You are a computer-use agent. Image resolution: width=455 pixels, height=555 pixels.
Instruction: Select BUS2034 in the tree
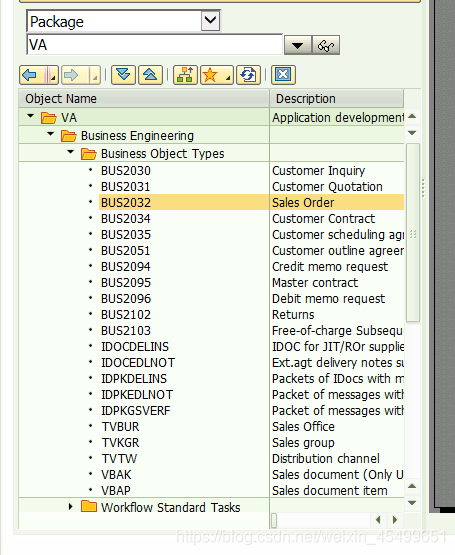[125, 218]
